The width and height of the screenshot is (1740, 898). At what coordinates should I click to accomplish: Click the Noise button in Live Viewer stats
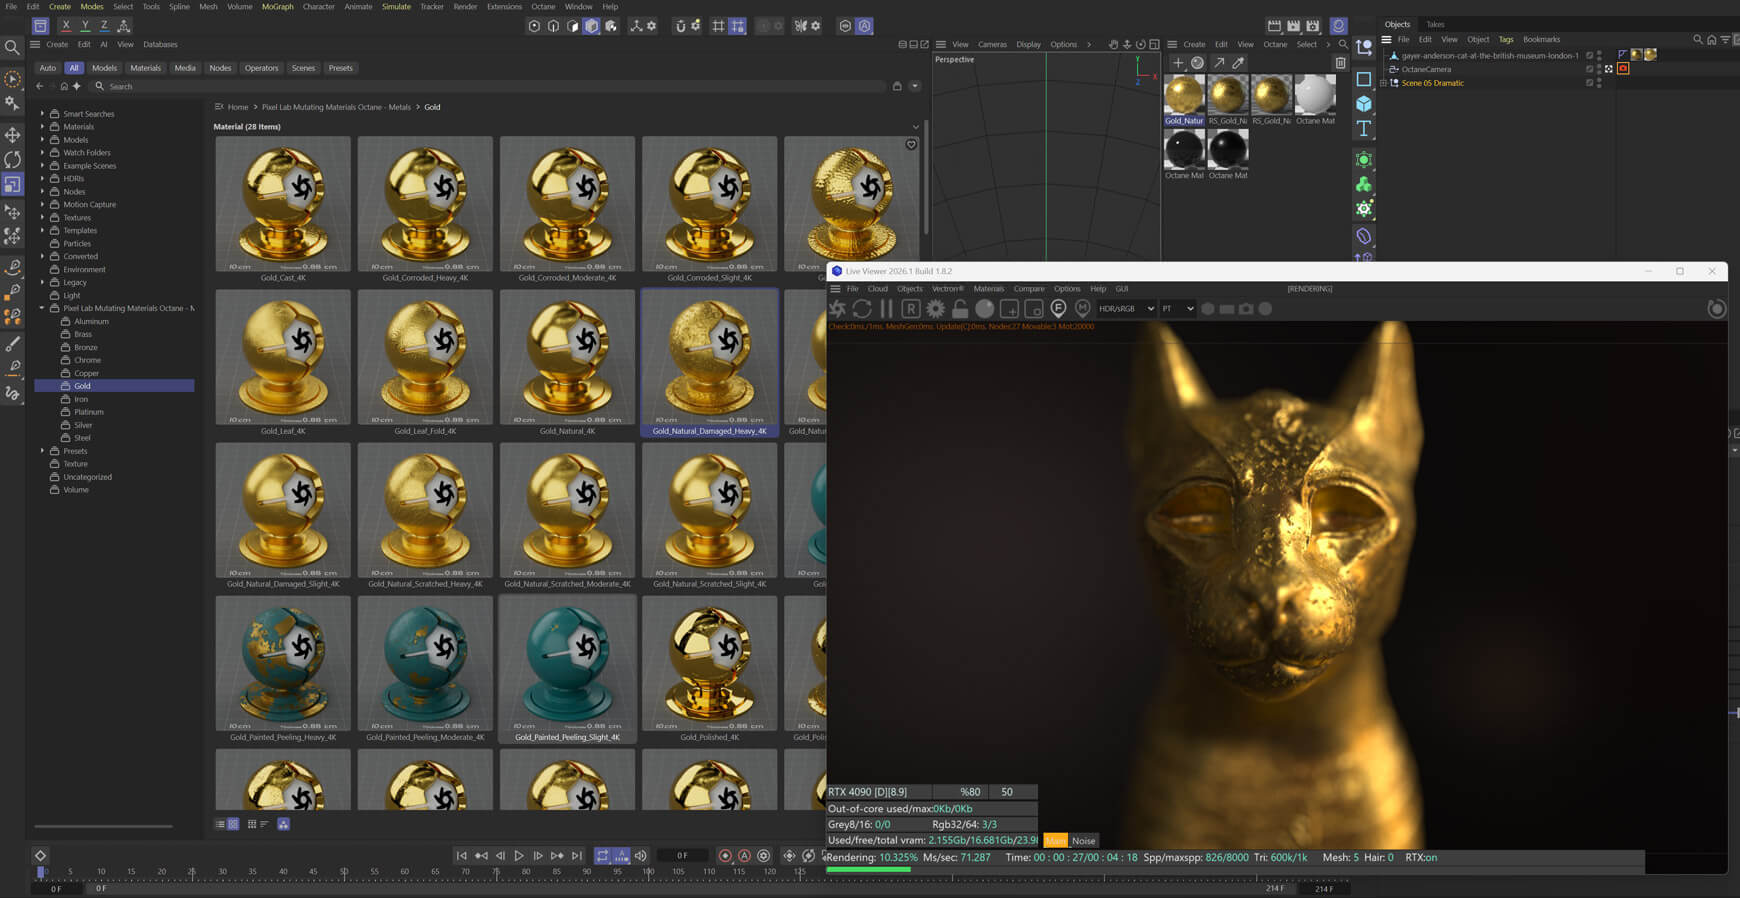tap(1084, 841)
